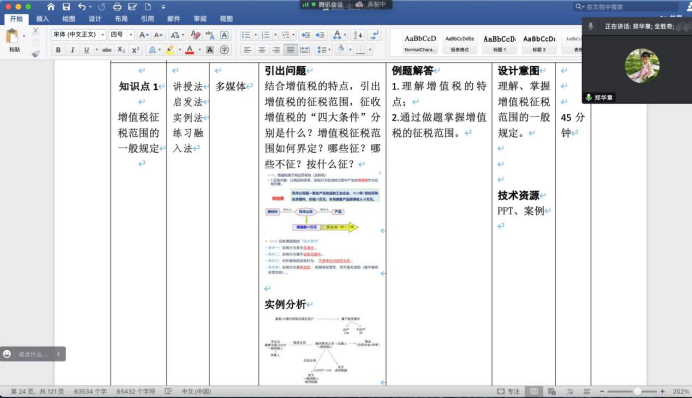
Task: Open the Paste clipboard icon
Action: 13,36
